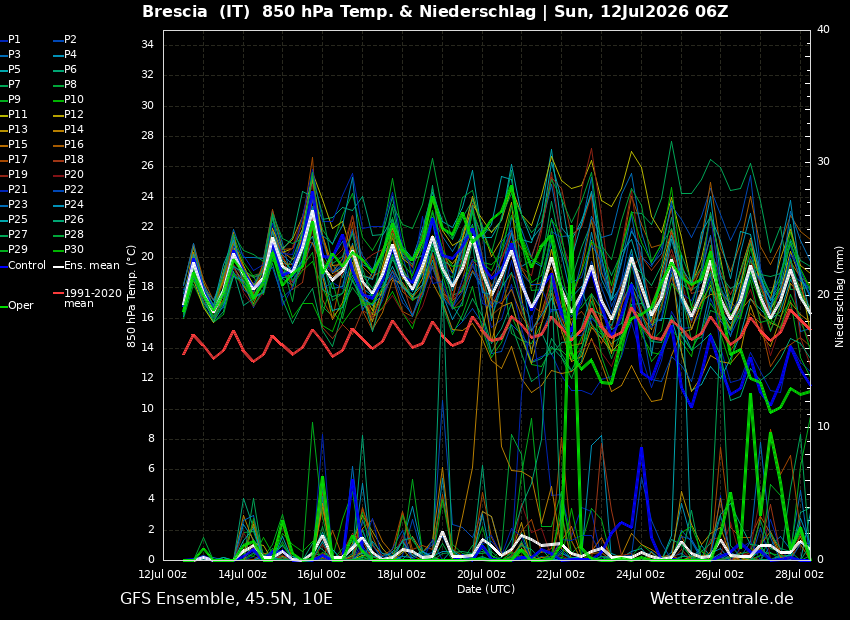Click the Wetterzentrale.de credit text
The width and height of the screenshot is (850, 620).
(722, 599)
